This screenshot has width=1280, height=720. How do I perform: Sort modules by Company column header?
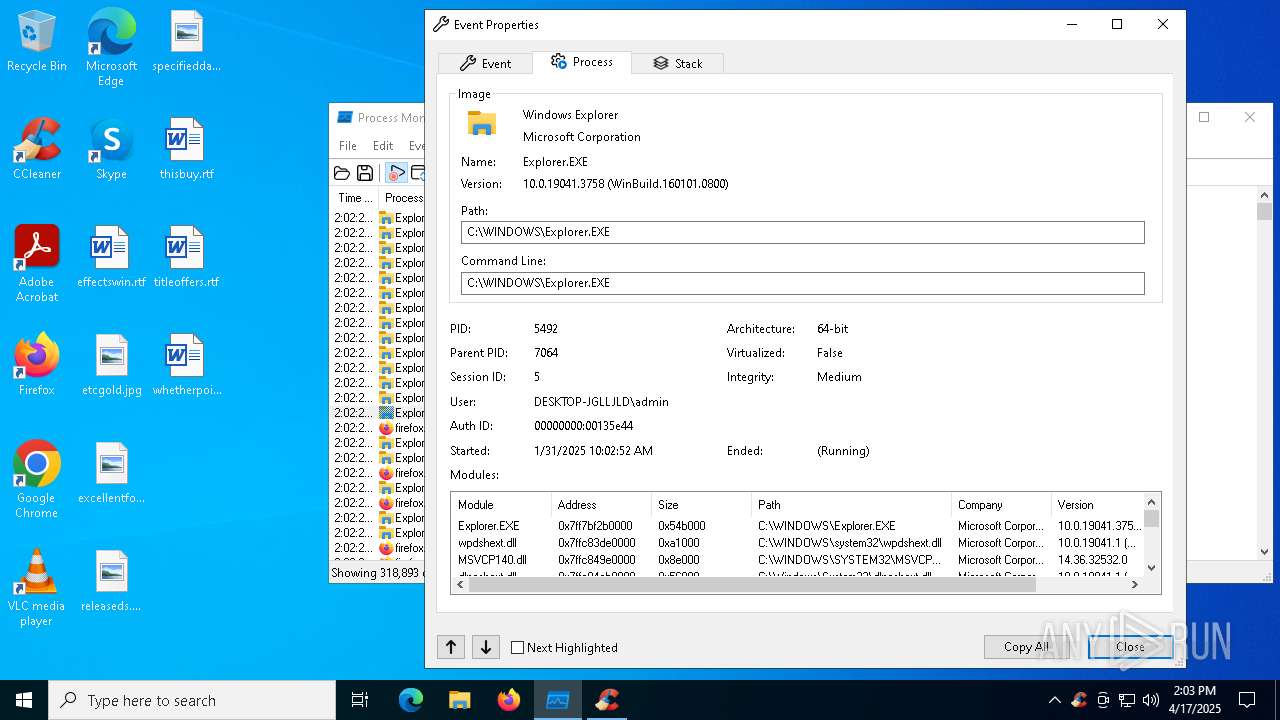(1001, 505)
